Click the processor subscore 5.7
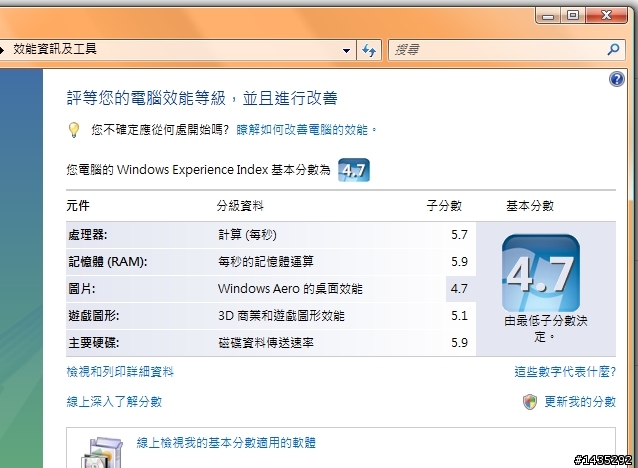The height and width of the screenshot is (468, 638). coord(459,235)
